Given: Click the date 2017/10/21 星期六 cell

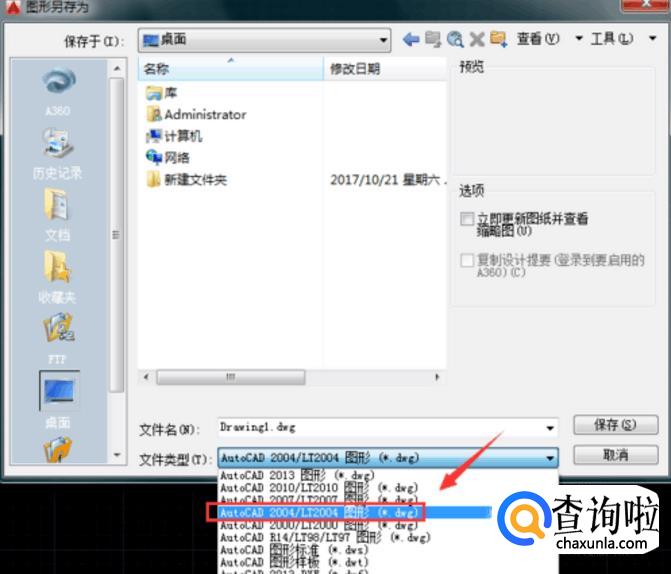Looking at the screenshot, I should 388,180.
